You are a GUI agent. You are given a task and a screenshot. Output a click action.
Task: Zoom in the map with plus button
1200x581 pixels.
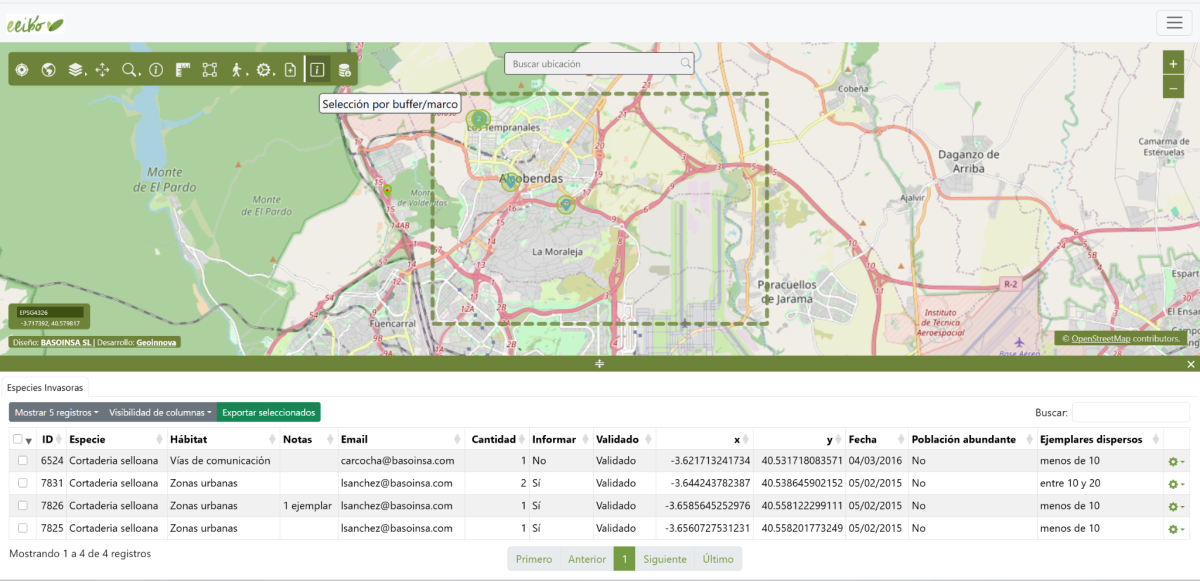tap(1173, 63)
